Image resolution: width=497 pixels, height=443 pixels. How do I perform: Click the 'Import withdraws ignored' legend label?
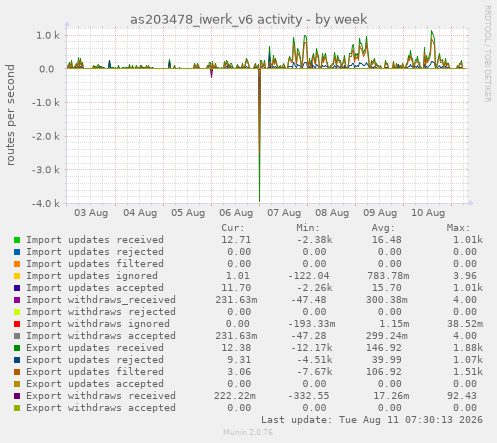98,324
